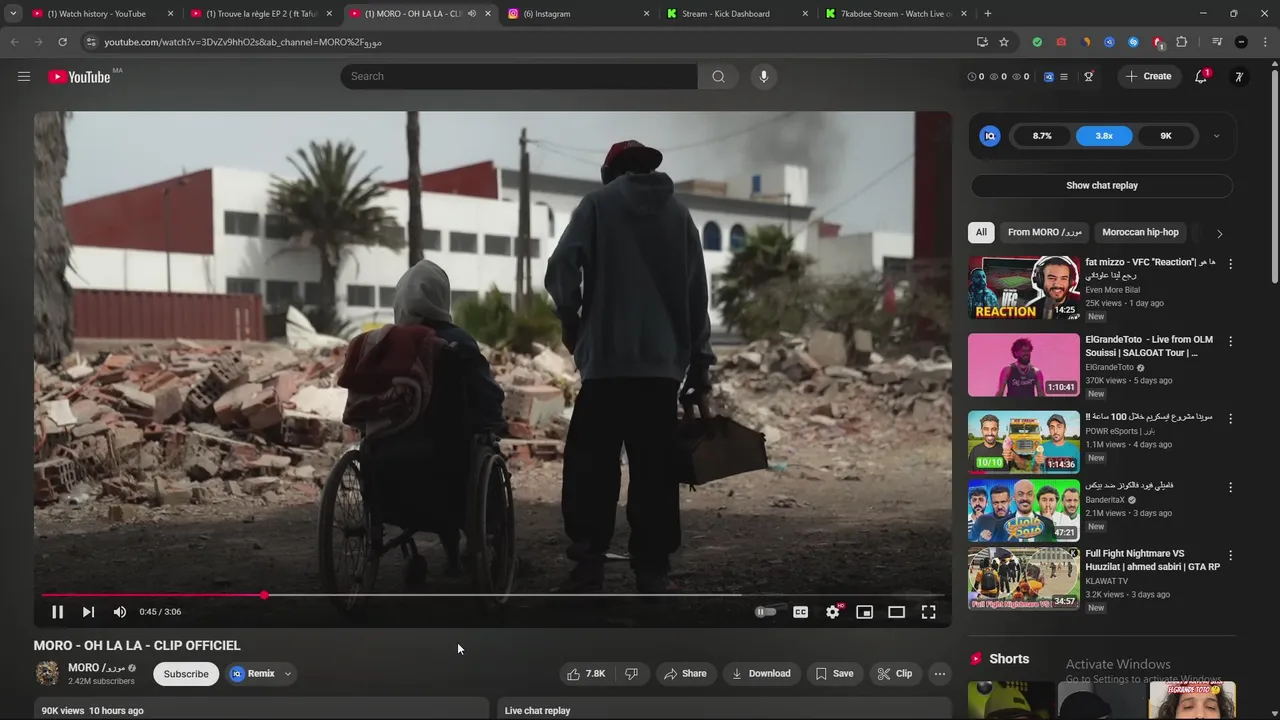Select the From MORO filter chip
This screenshot has height=720, width=1280.
pyautogui.click(x=1044, y=232)
